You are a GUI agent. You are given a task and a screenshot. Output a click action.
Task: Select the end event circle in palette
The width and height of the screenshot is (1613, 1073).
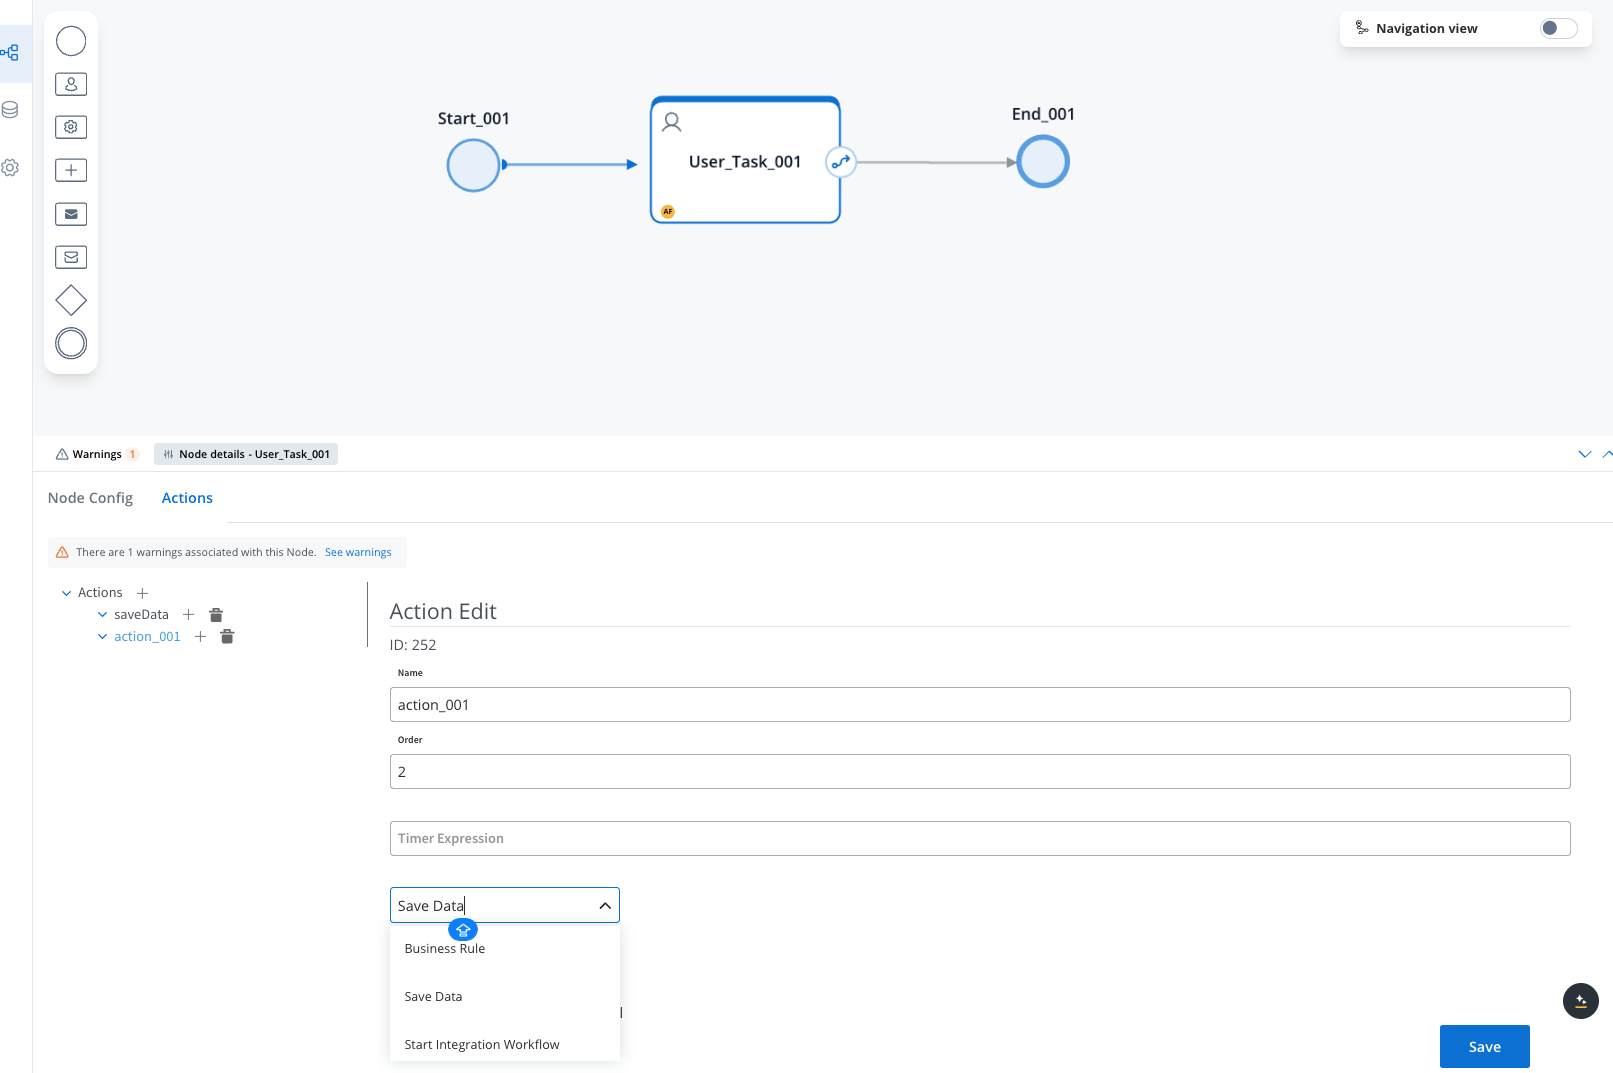click(x=71, y=343)
